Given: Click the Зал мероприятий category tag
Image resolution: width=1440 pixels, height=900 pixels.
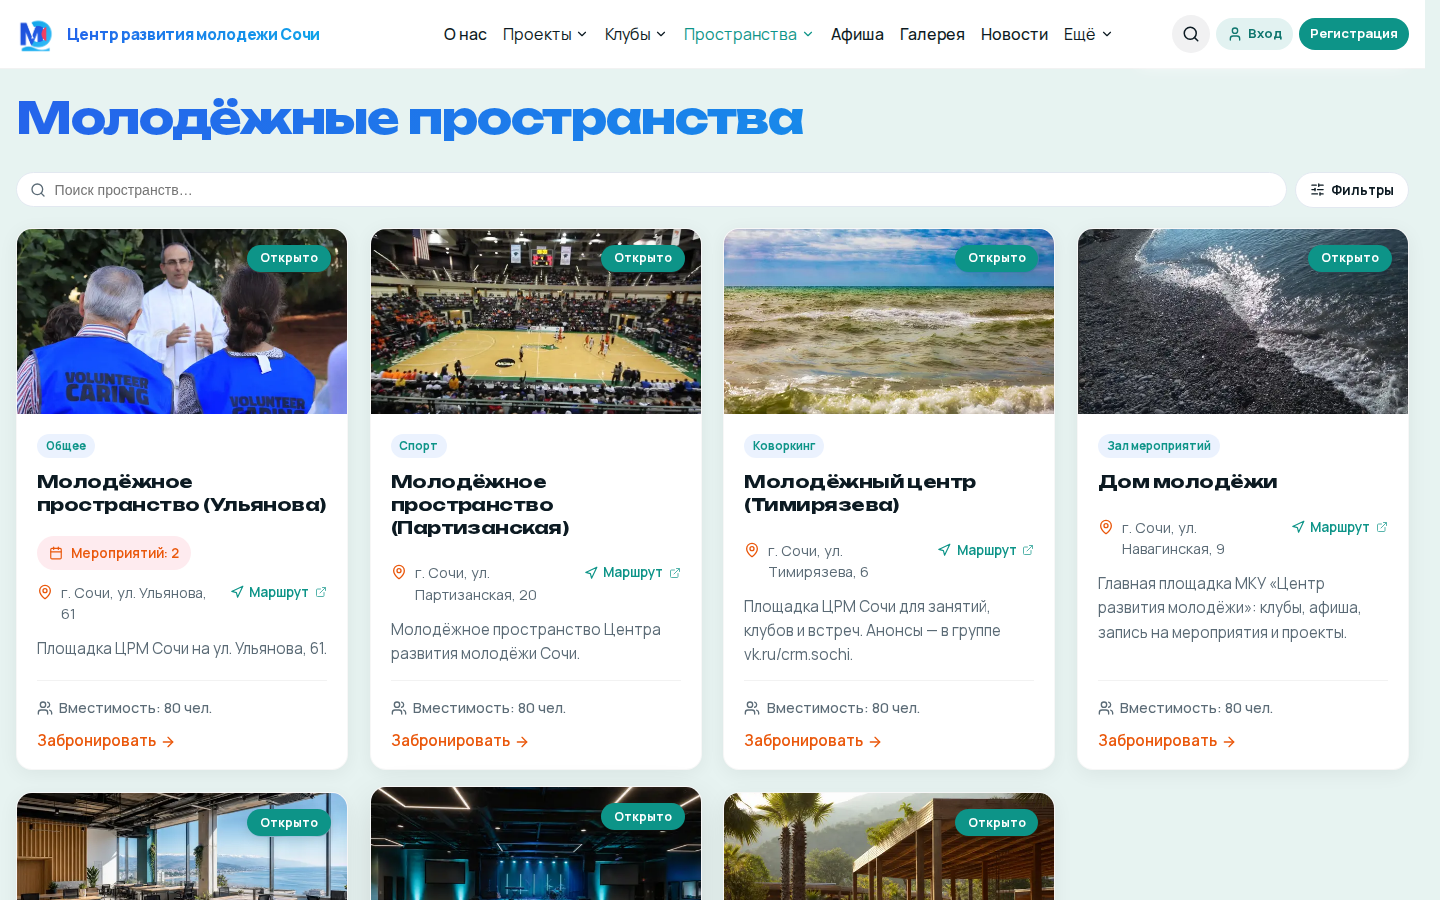Looking at the screenshot, I should click(1159, 446).
